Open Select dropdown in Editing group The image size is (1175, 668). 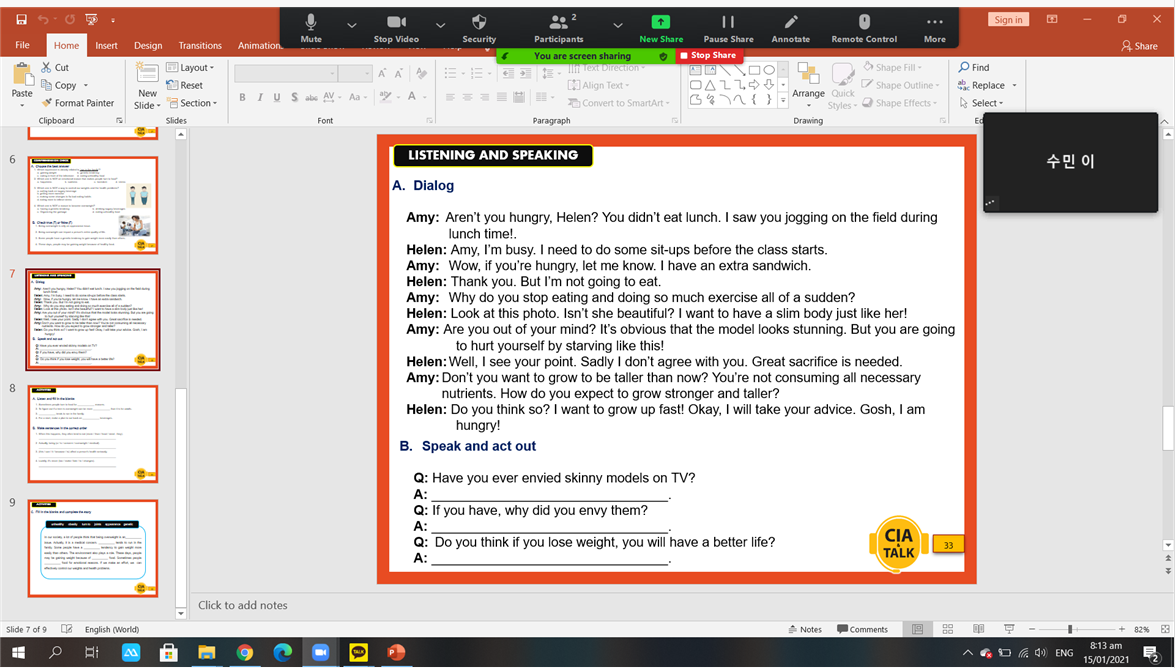tap(980, 103)
